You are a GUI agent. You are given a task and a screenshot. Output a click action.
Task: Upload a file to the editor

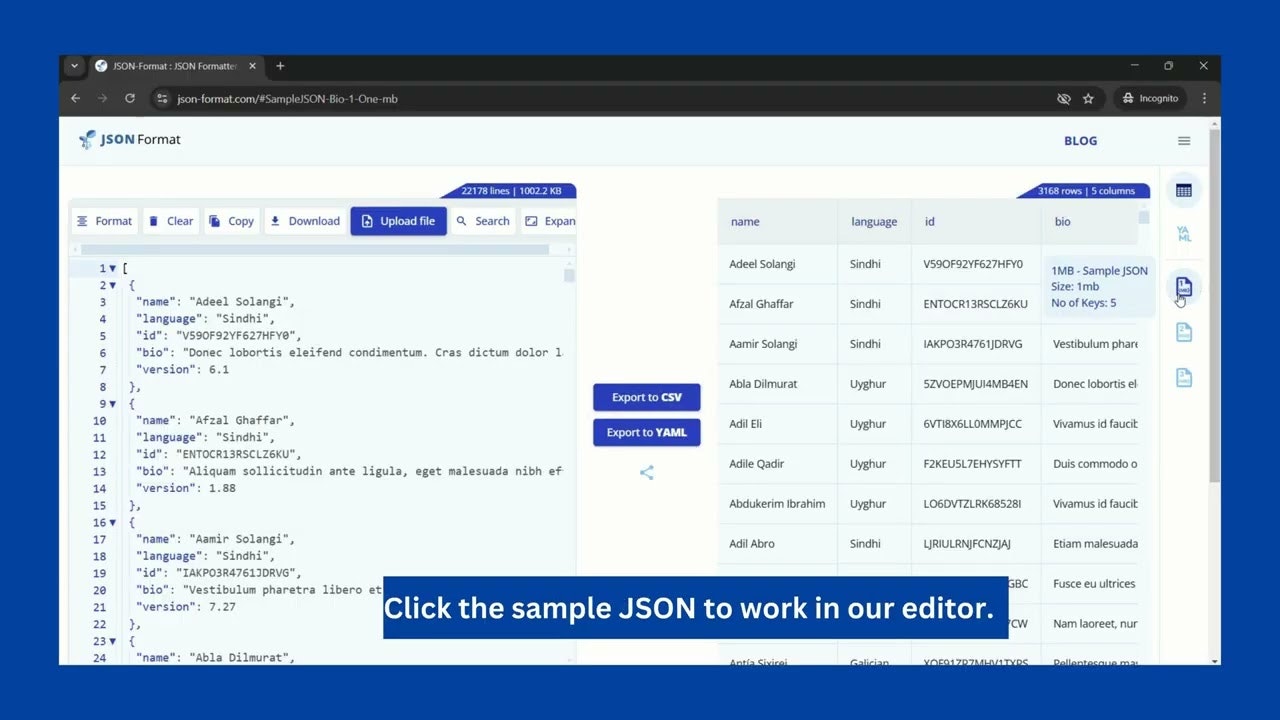(x=398, y=220)
